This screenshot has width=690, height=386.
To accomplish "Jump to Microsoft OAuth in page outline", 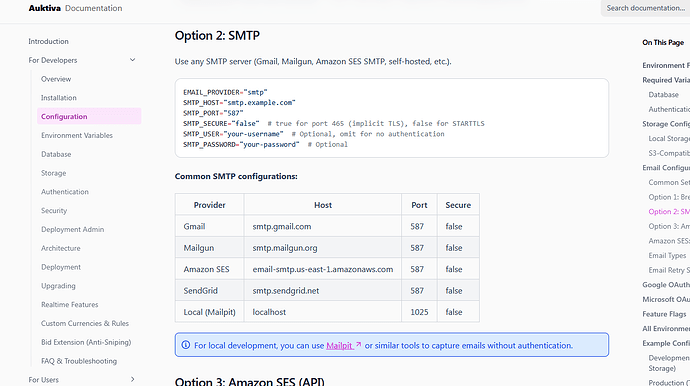I will tap(666, 299).
